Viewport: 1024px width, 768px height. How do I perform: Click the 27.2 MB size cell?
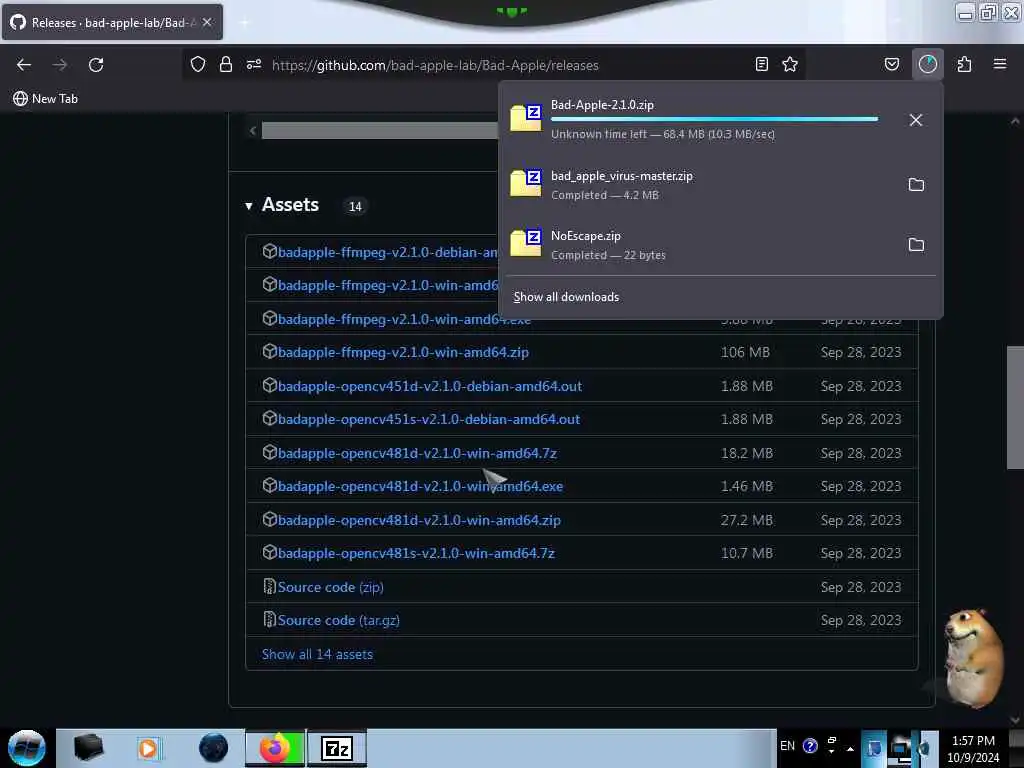tap(747, 520)
